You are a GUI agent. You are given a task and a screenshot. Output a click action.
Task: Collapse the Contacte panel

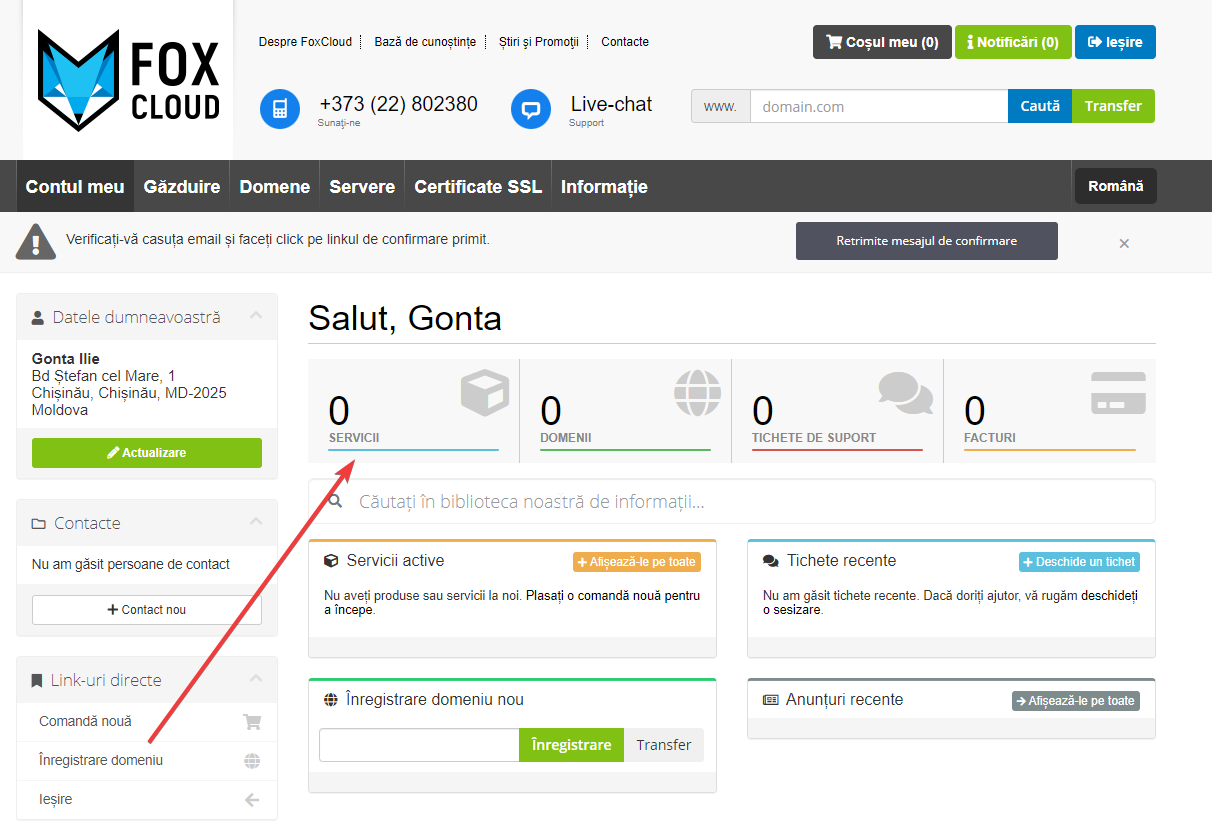pyautogui.click(x=256, y=522)
